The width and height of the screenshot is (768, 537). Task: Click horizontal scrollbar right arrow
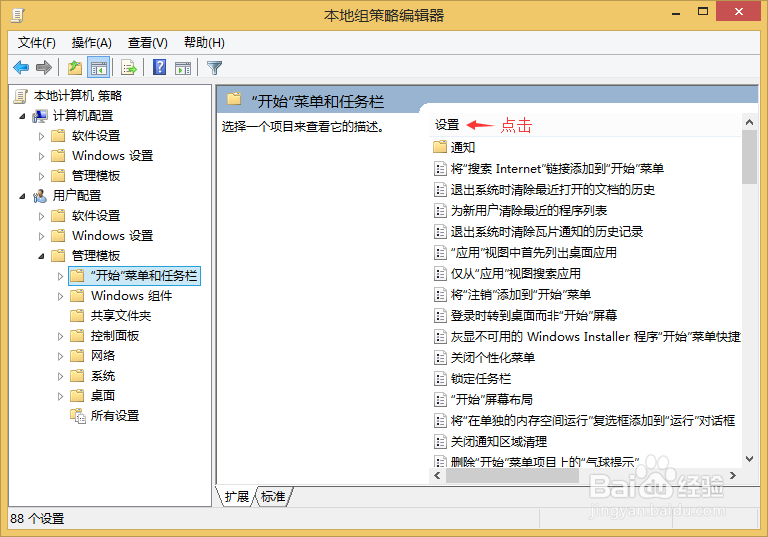pyautogui.click(x=733, y=475)
